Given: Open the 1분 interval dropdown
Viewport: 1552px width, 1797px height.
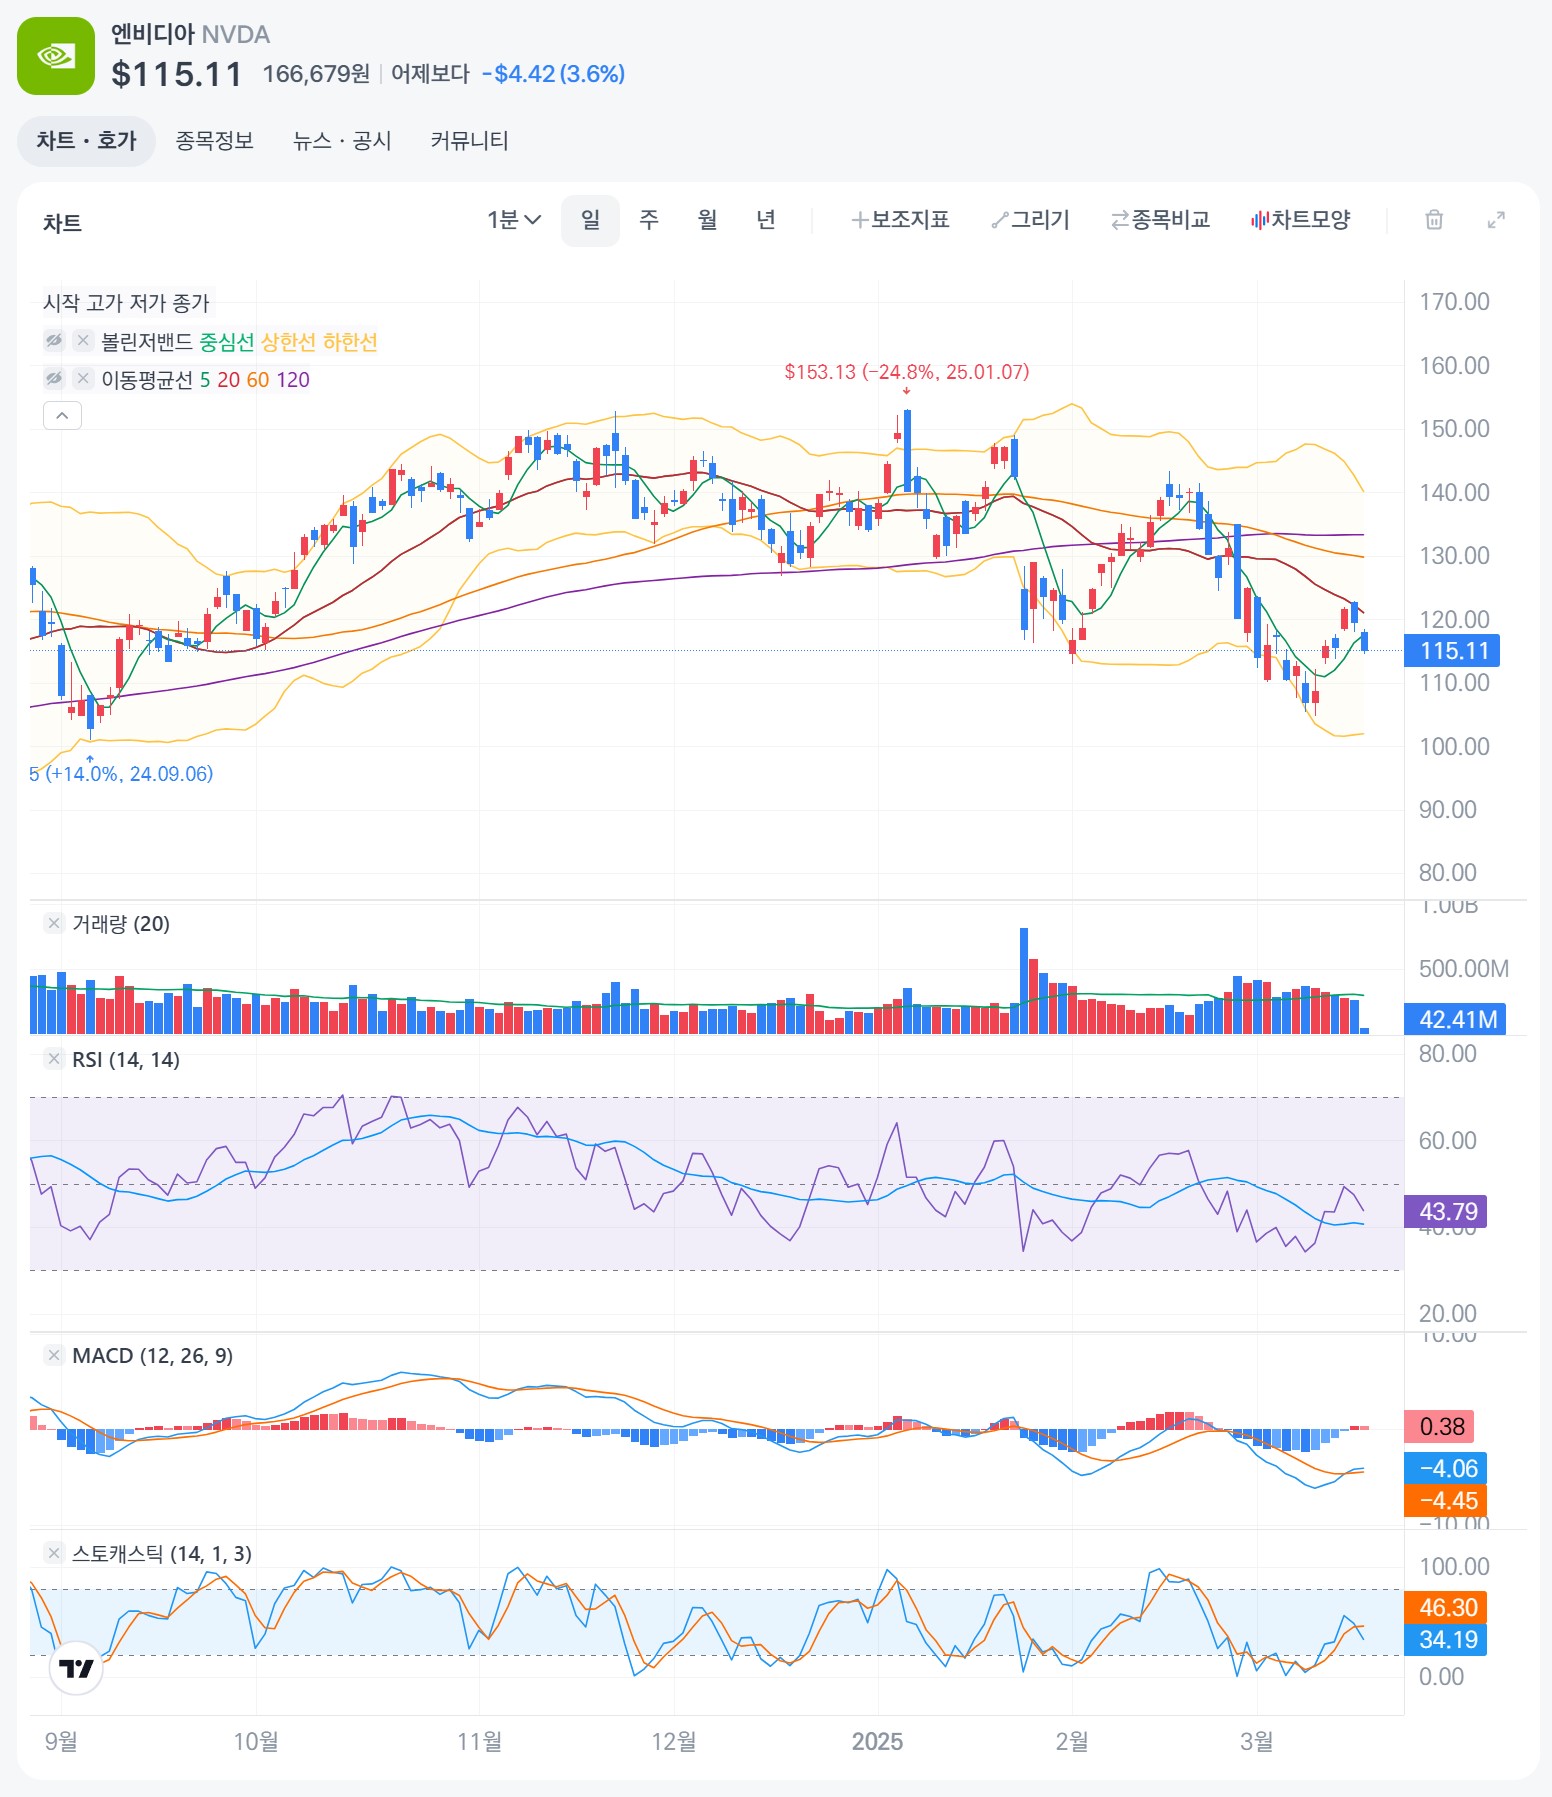Looking at the screenshot, I should [513, 220].
